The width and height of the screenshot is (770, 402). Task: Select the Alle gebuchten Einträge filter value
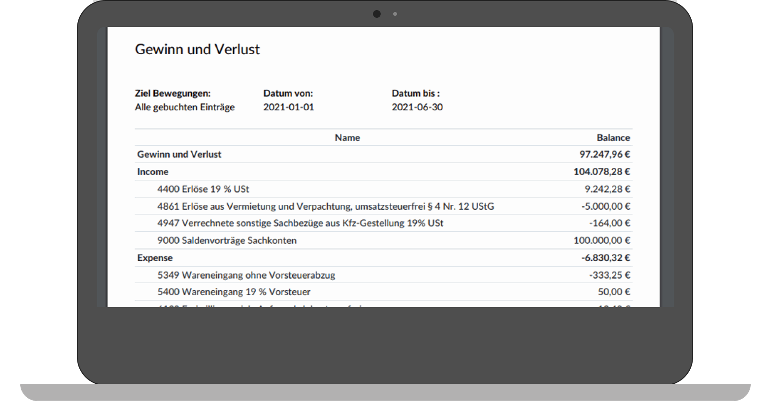[x=184, y=106]
